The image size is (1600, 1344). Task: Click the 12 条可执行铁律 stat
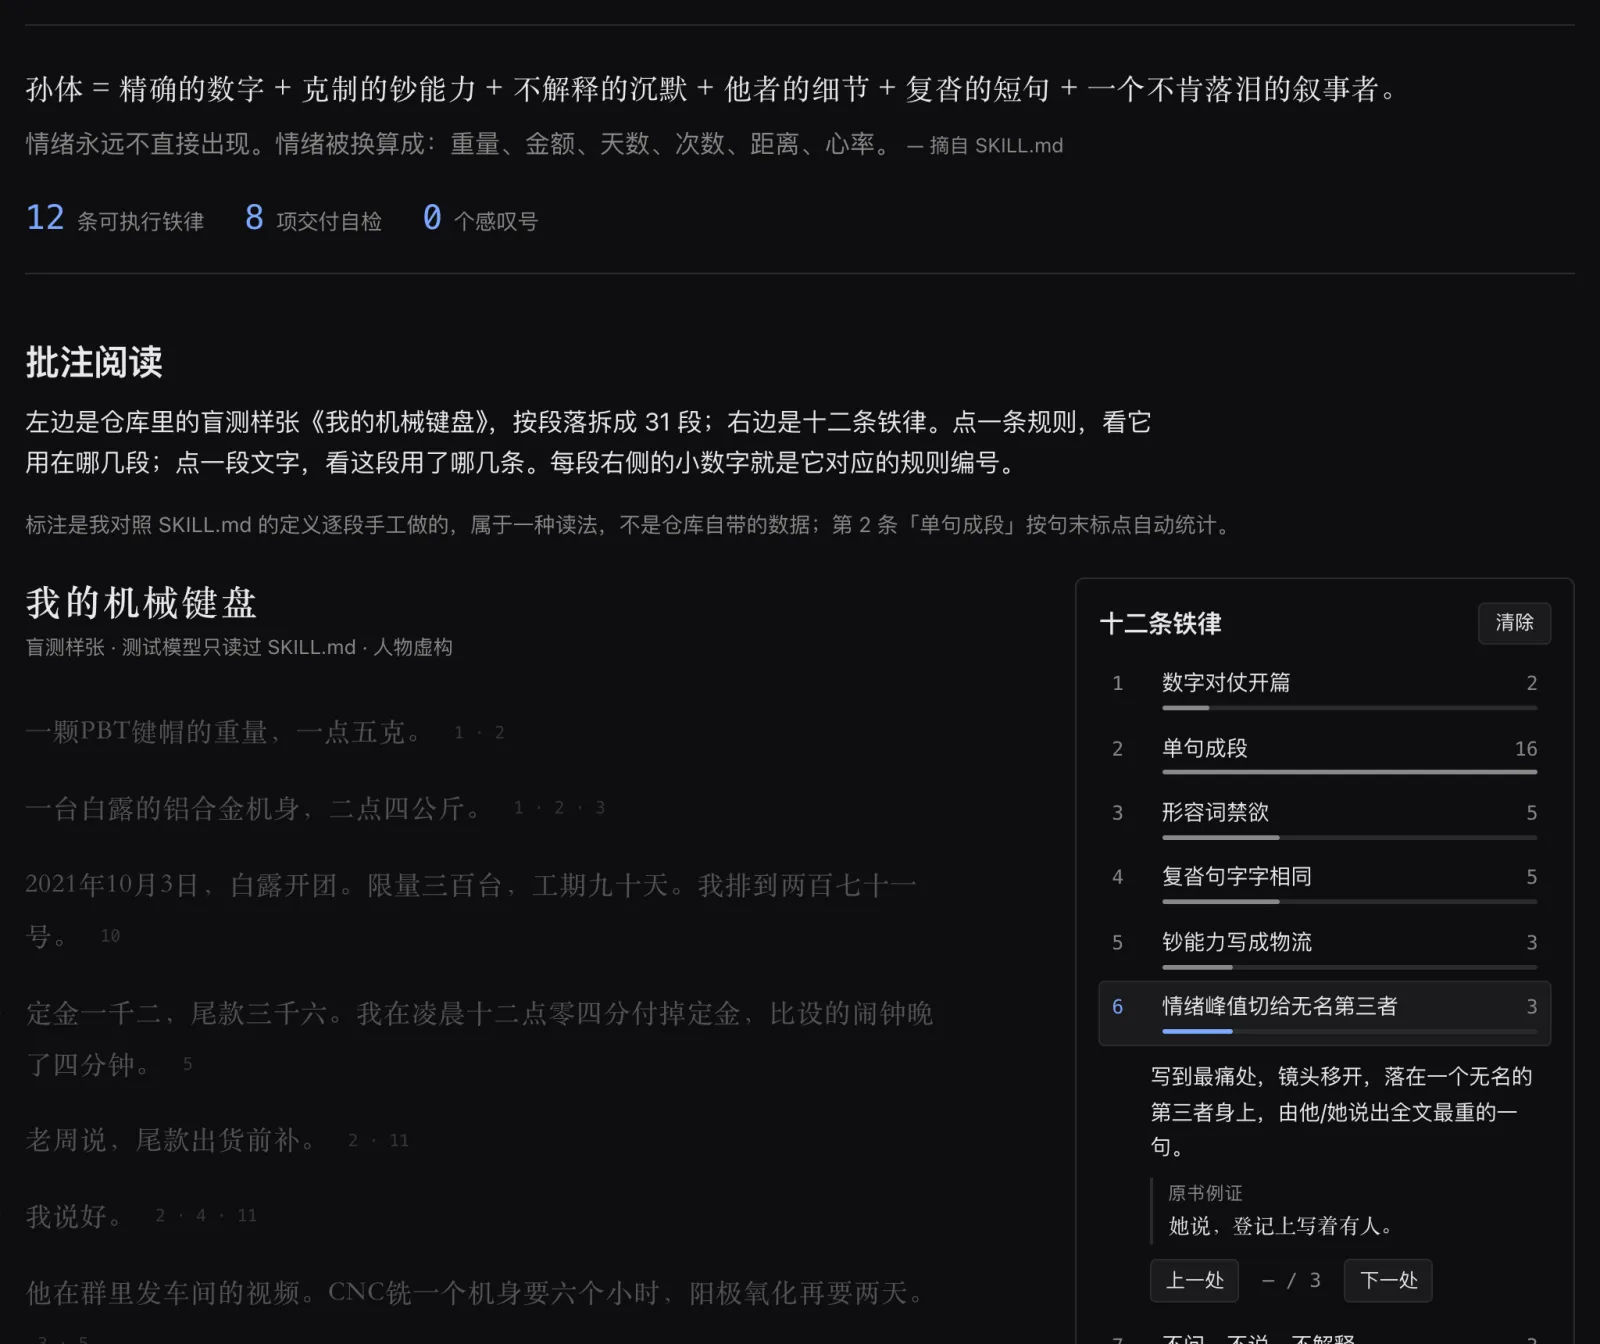click(x=115, y=218)
